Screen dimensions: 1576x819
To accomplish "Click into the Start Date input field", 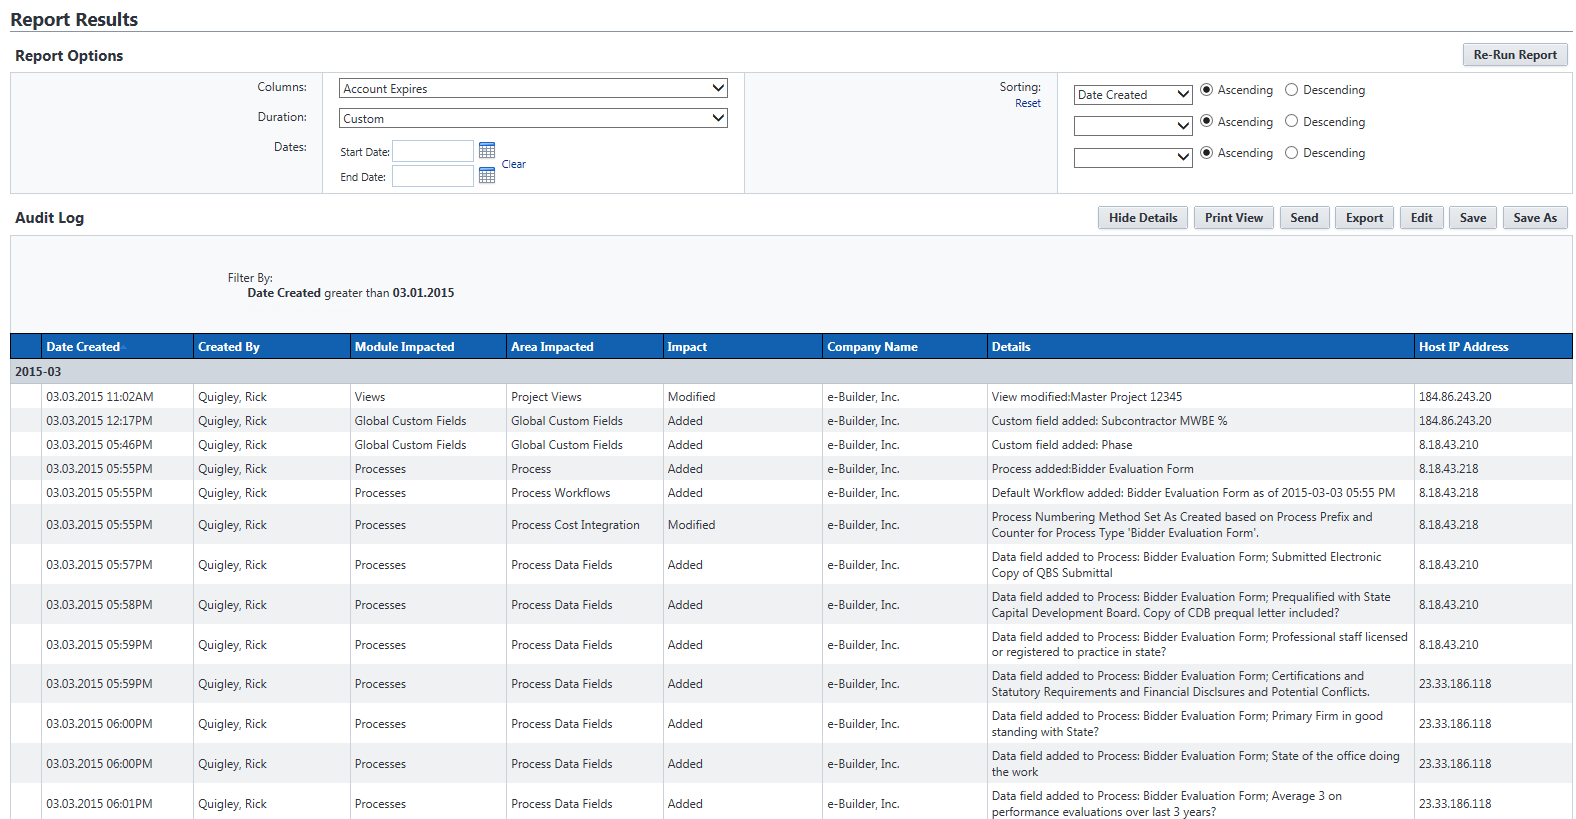I will tap(432, 151).
